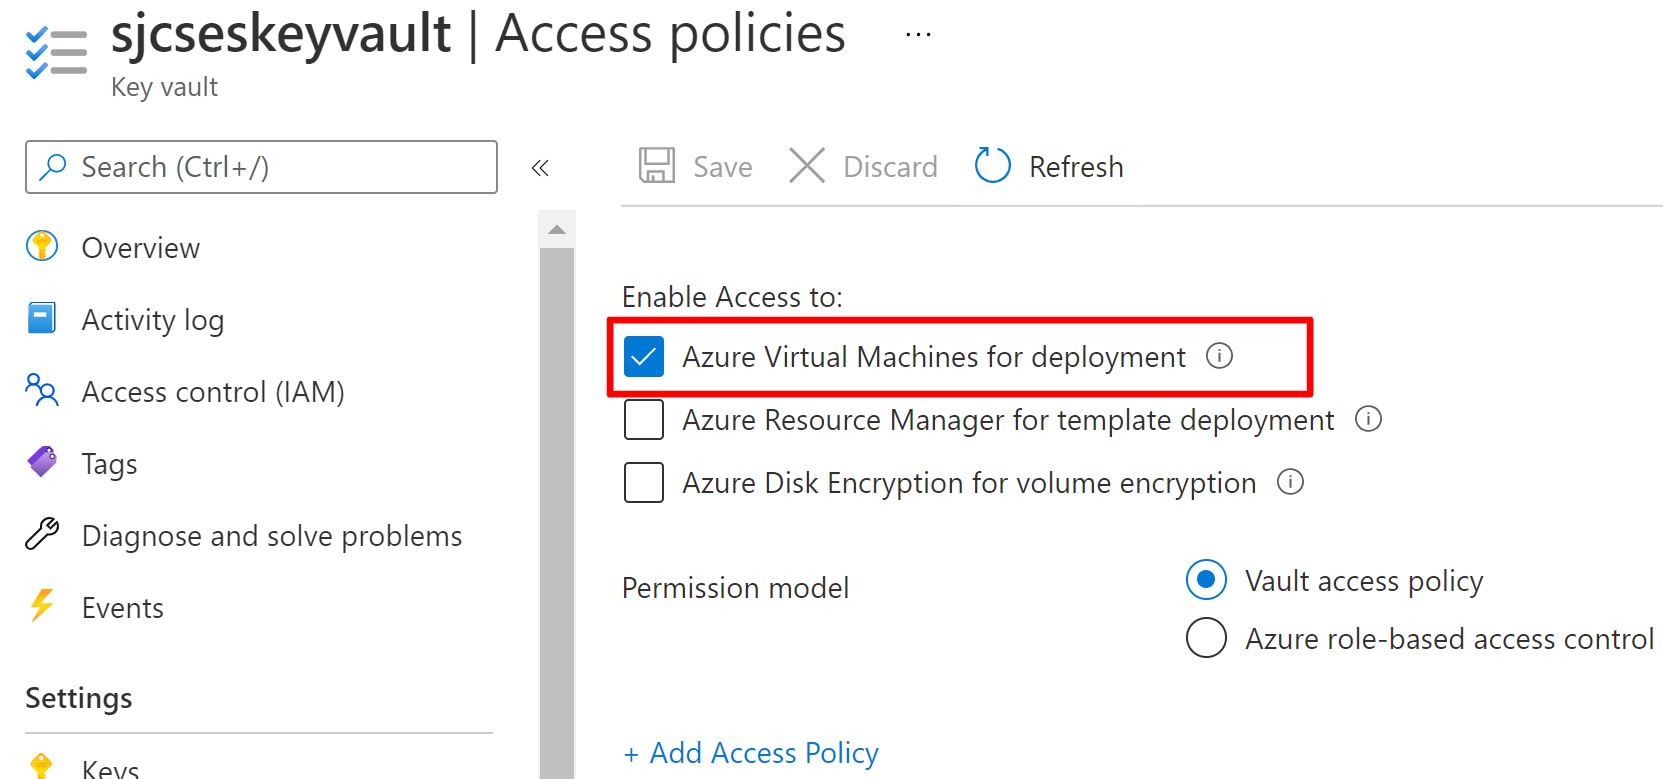Check Azure Disk Encryption for volume encryption

coord(644,482)
